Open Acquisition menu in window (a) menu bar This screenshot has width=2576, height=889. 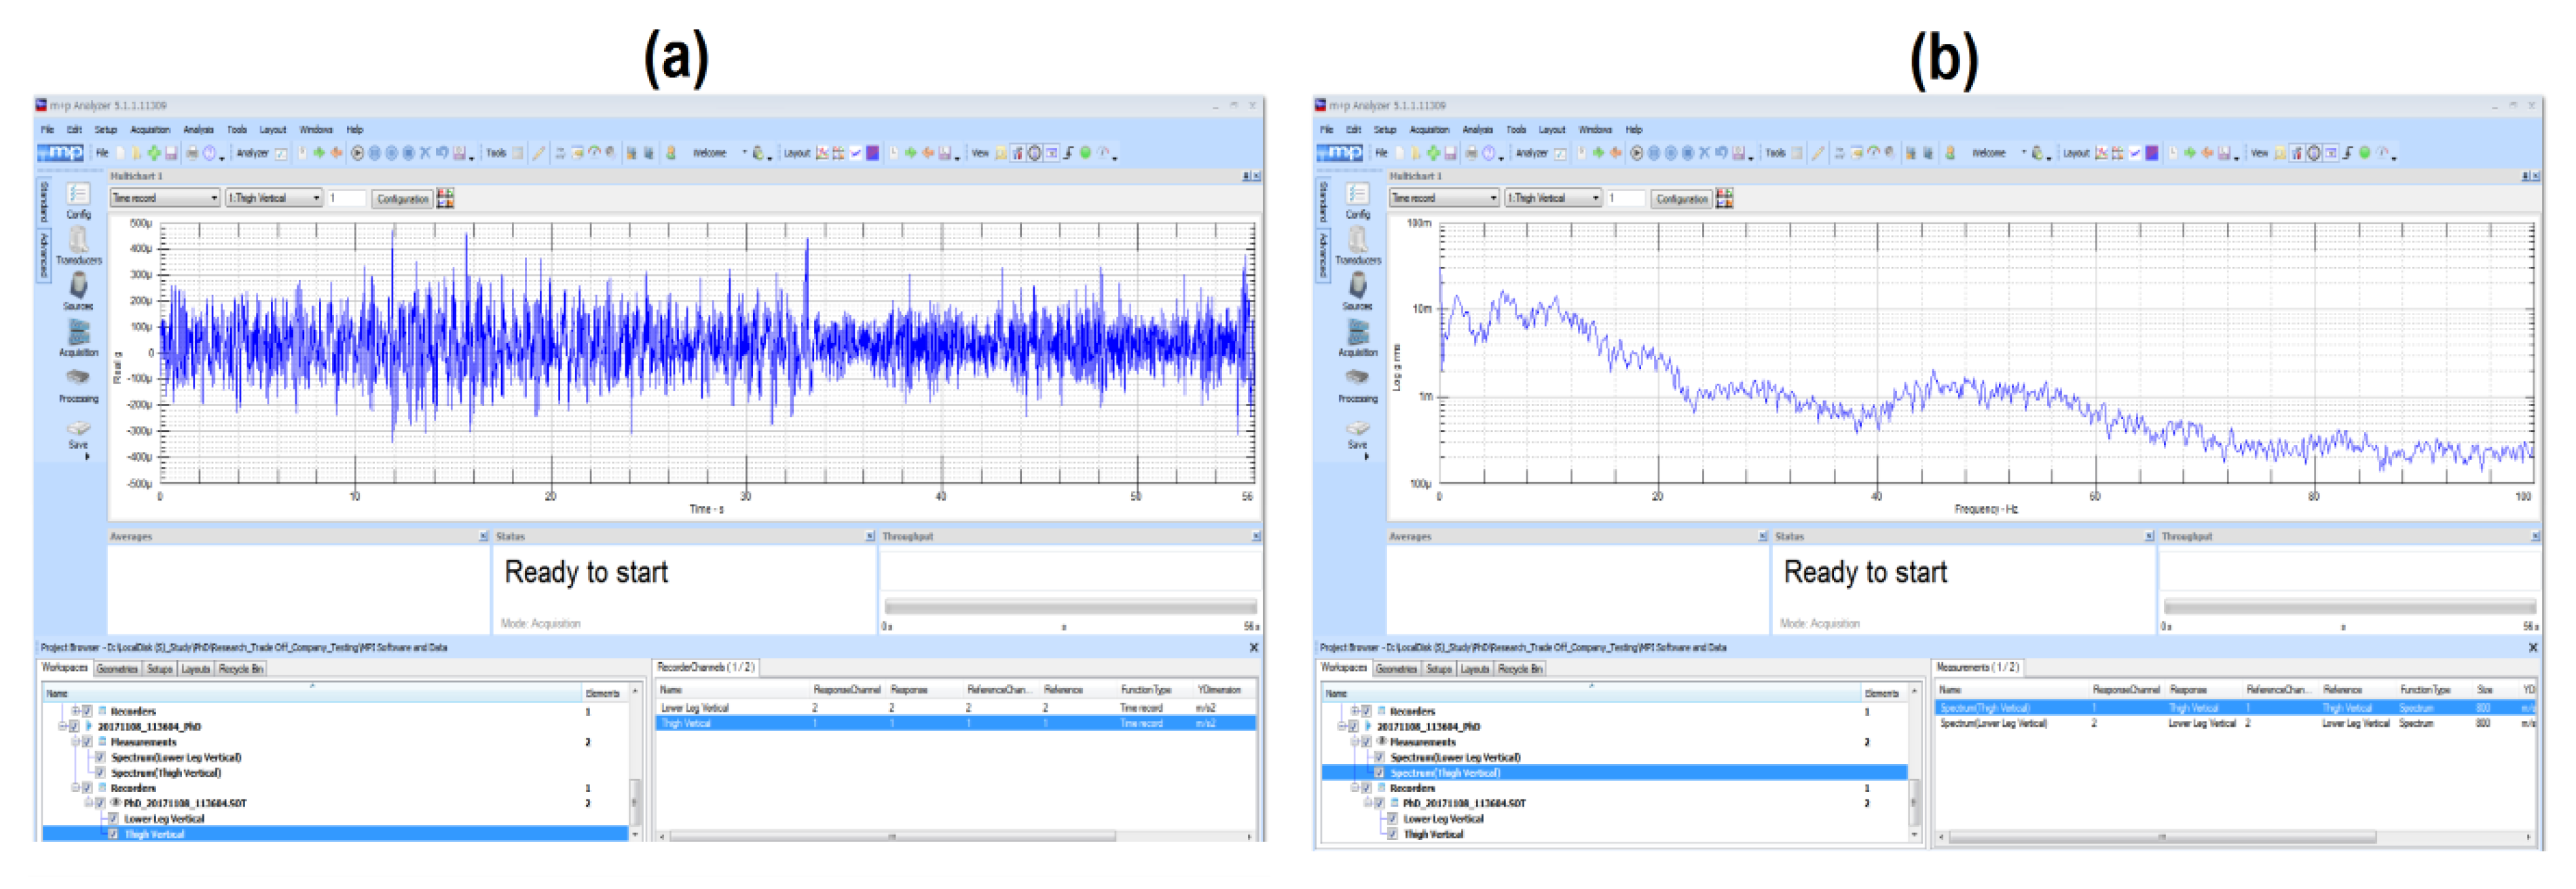click(x=150, y=129)
